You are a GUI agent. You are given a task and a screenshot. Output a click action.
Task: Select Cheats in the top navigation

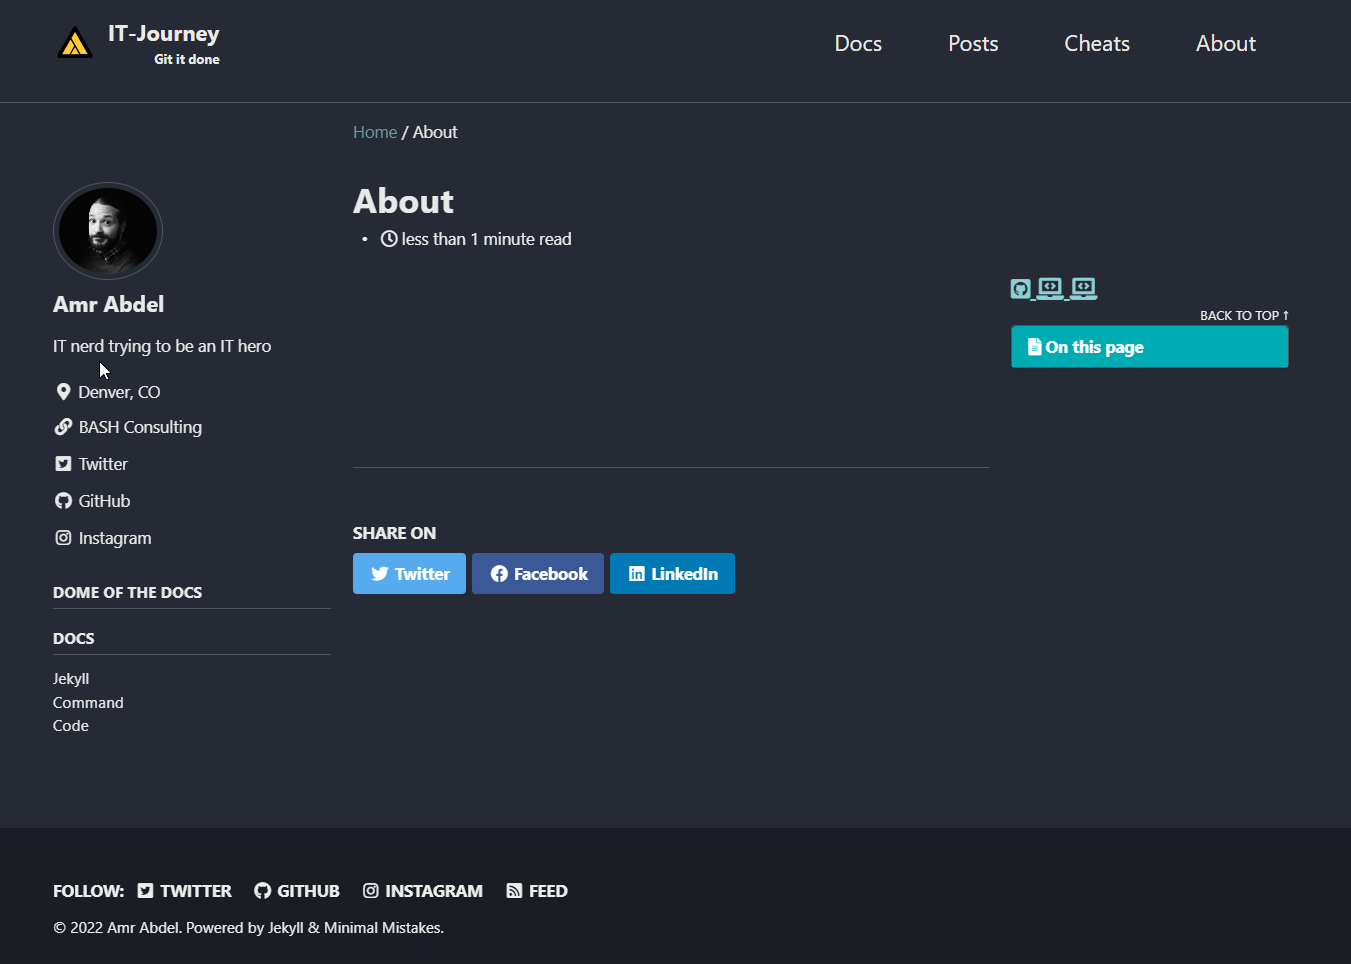[1097, 44]
